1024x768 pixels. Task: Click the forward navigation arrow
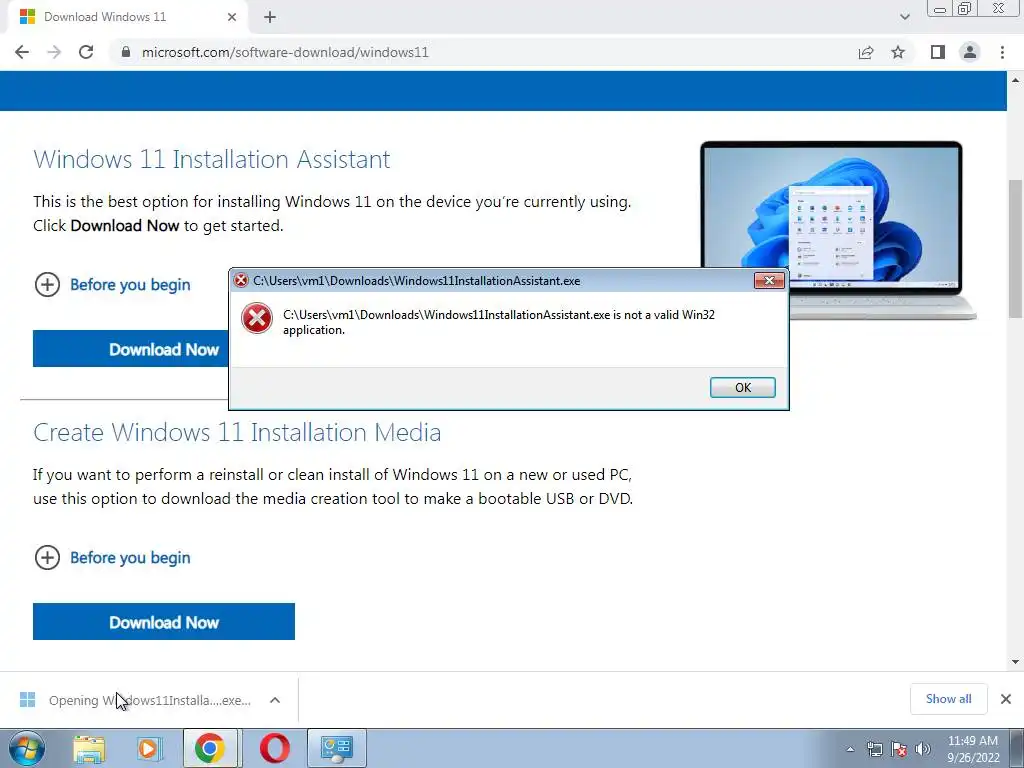pyautogui.click(x=54, y=52)
